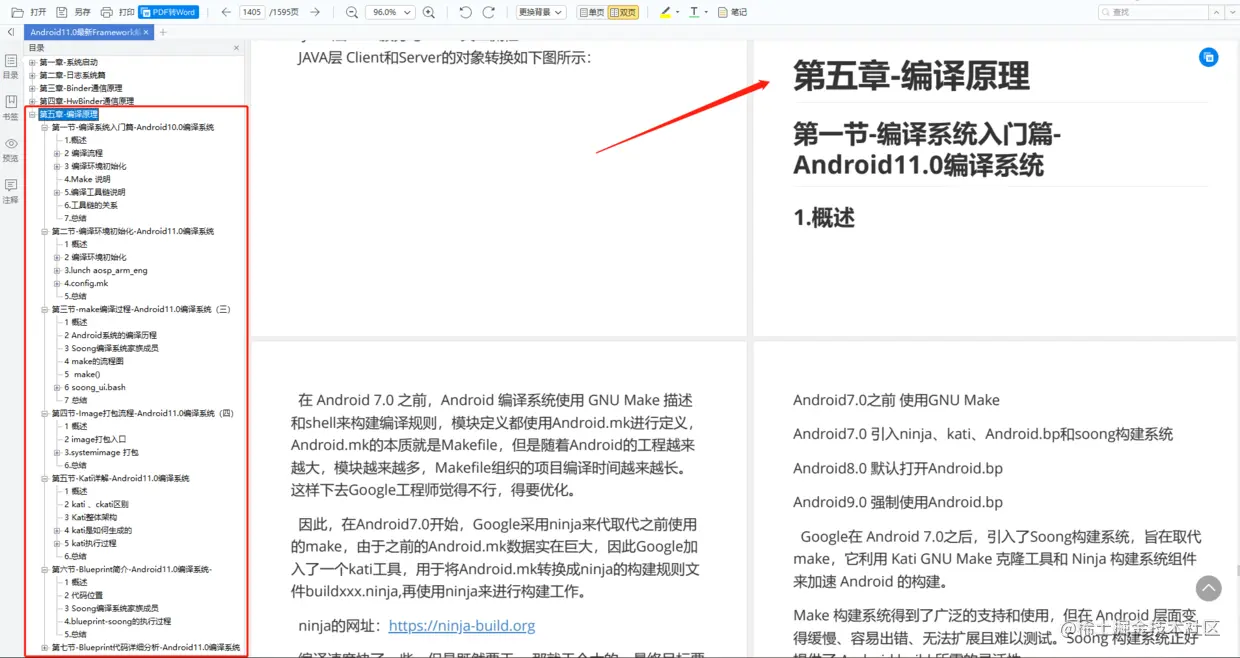Click the 打印 printer icon
Screen dimensions: 1240x658
click(106, 12)
